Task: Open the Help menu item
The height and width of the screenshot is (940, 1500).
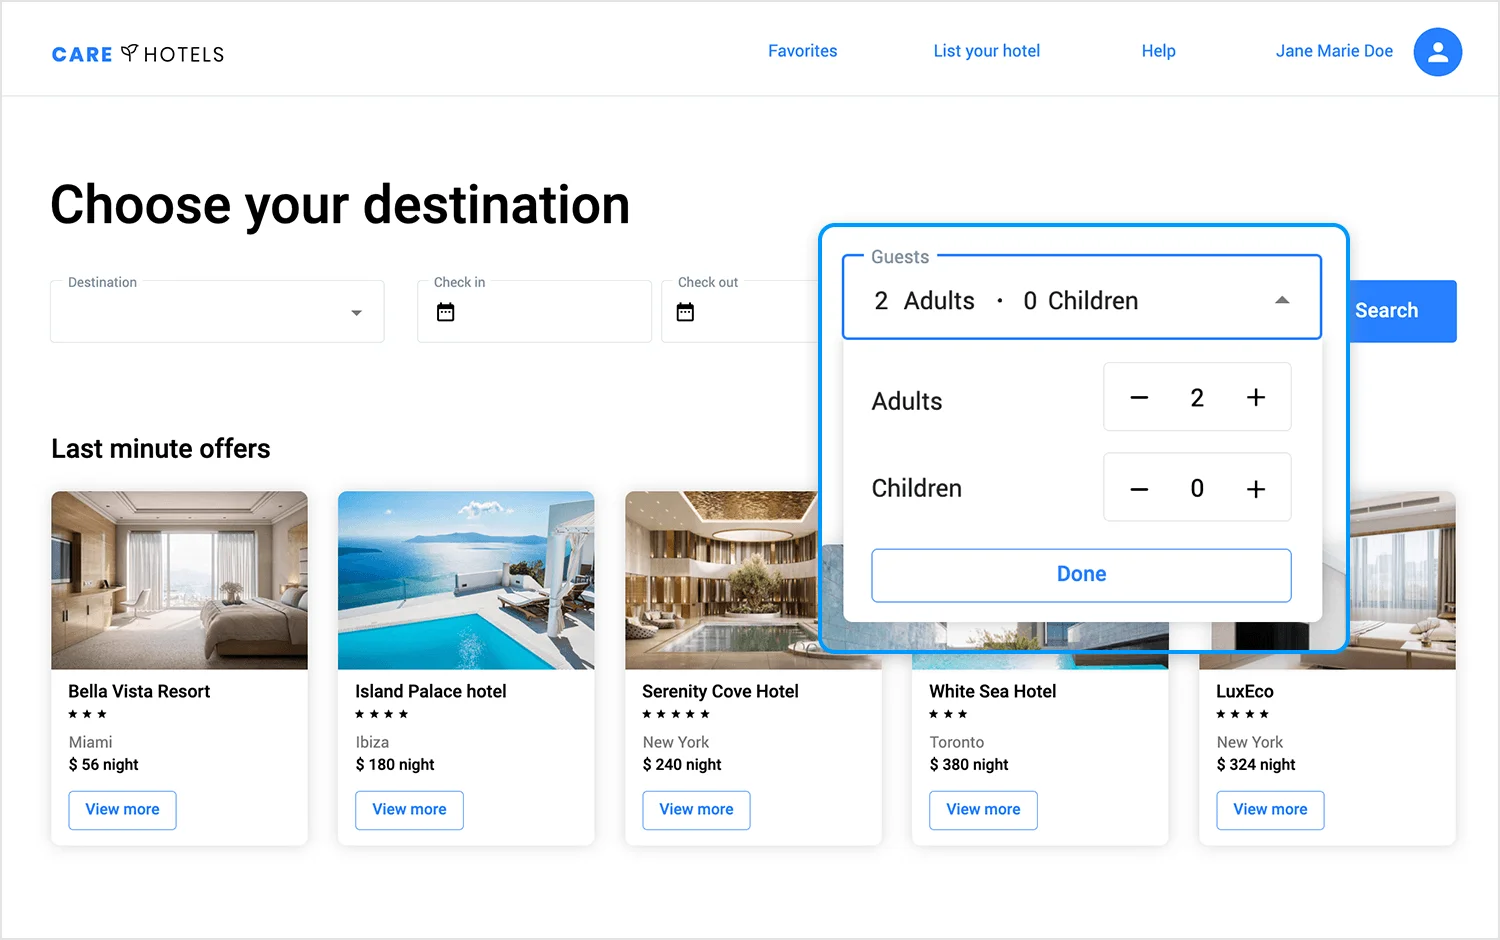Action: [1158, 51]
